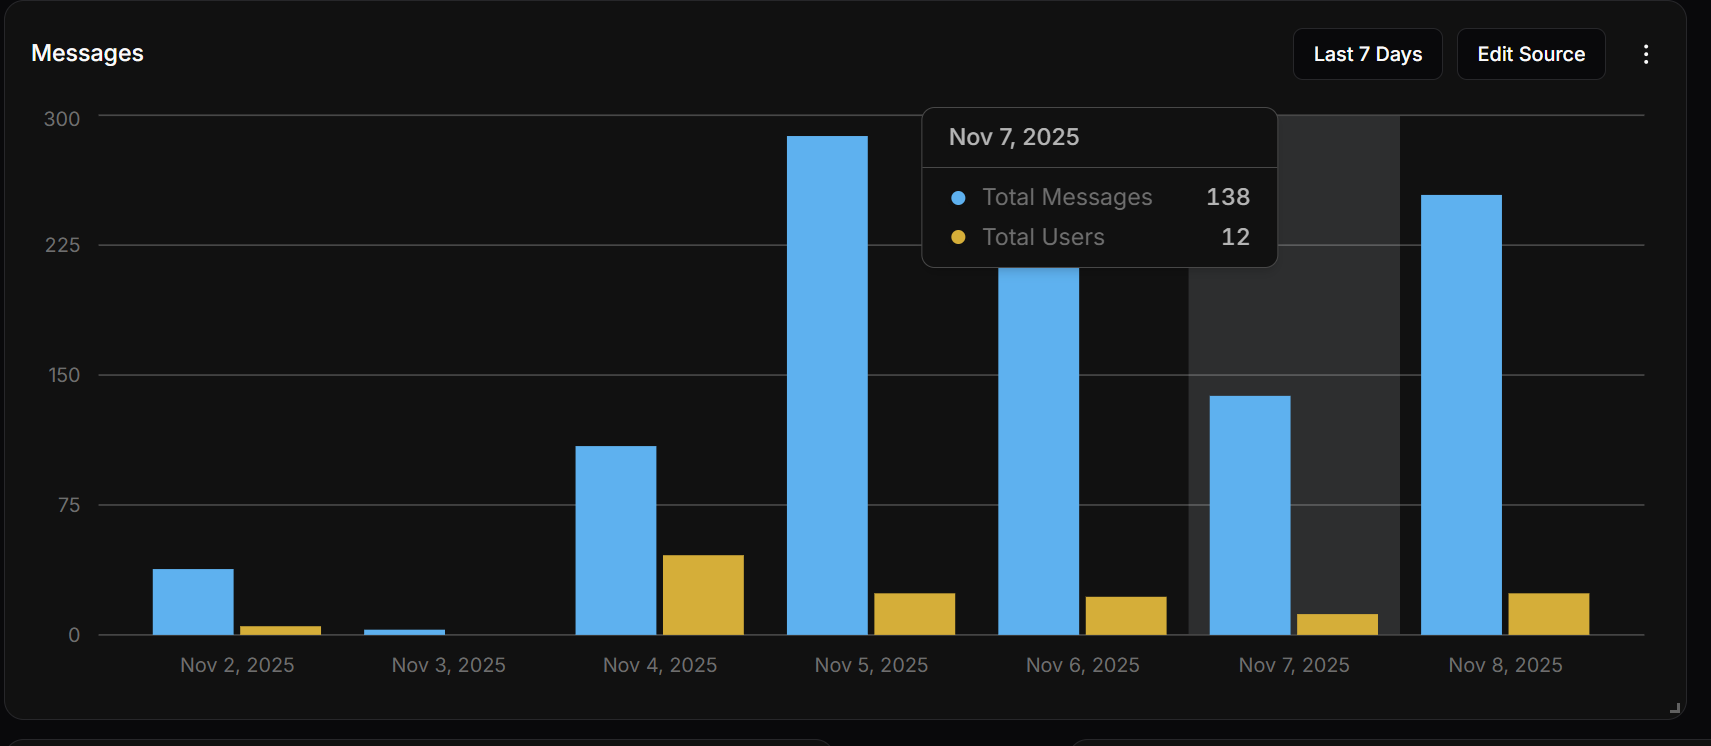The width and height of the screenshot is (1711, 746).
Task: Select the yellow users bar for Nov 7
Action: 1337,624
